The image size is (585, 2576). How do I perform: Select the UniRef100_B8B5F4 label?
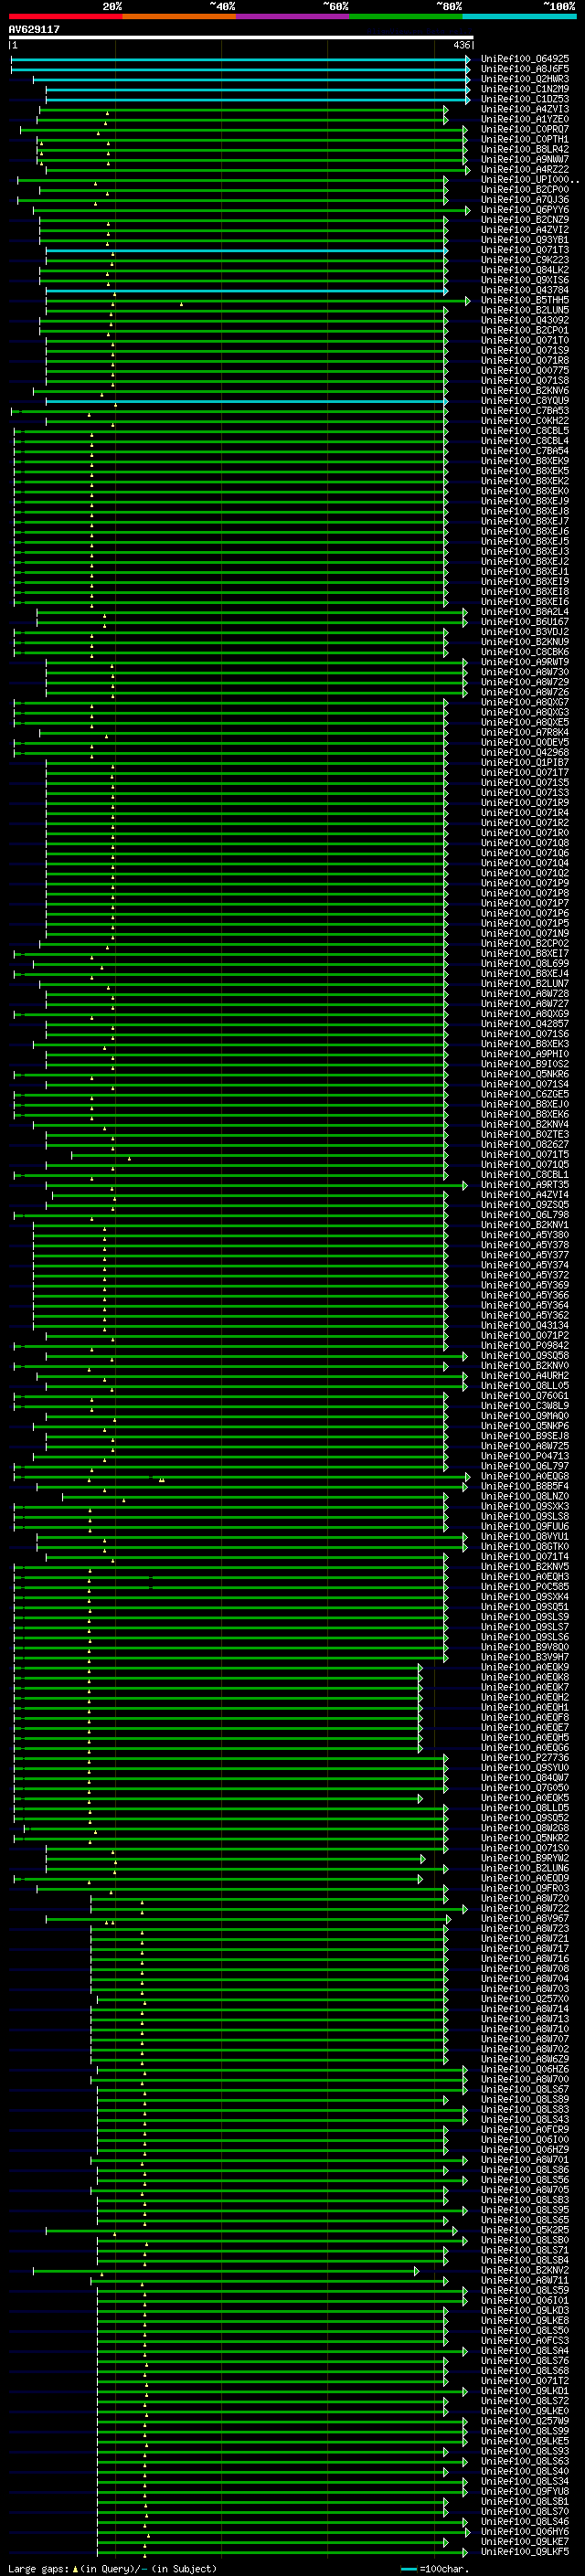(x=525, y=1486)
